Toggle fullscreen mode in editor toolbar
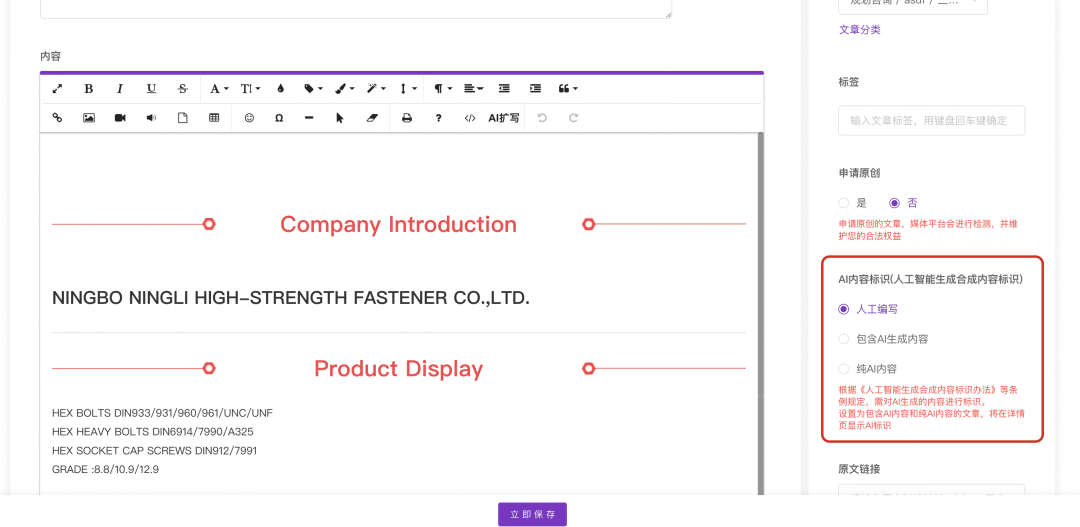 click(x=58, y=89)
